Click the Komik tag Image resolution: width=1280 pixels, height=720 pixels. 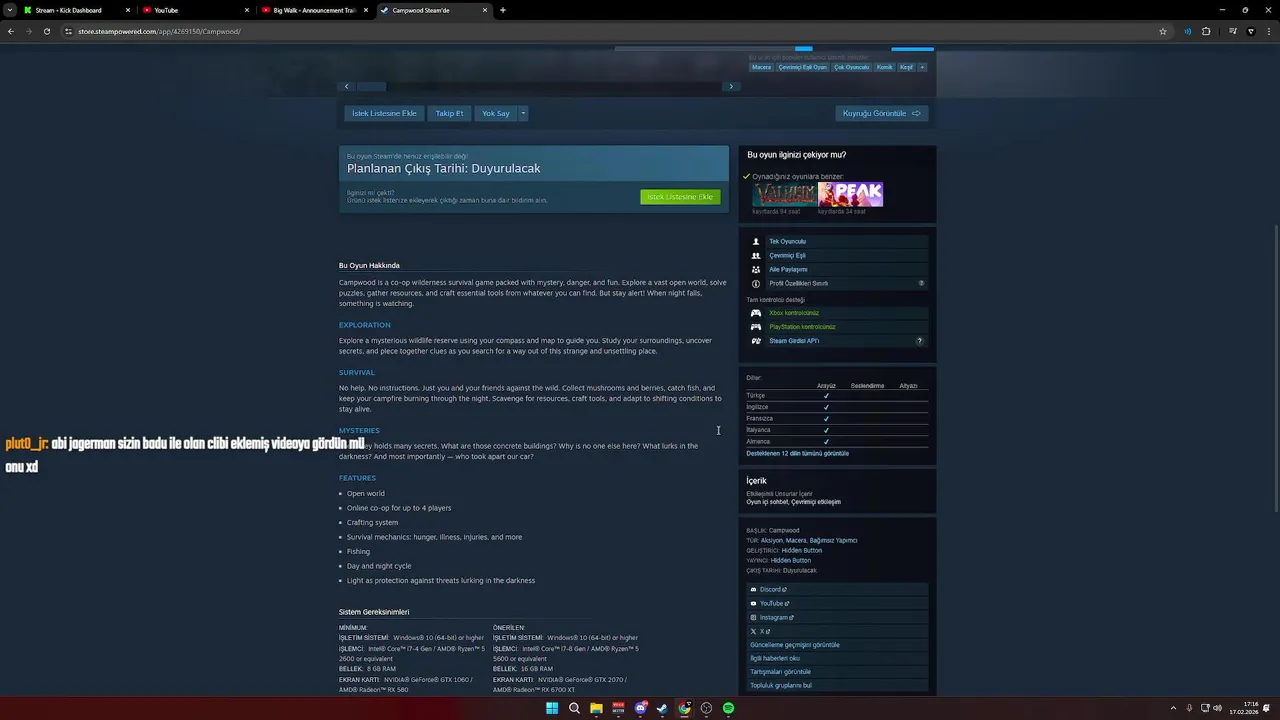pos(885,67)
